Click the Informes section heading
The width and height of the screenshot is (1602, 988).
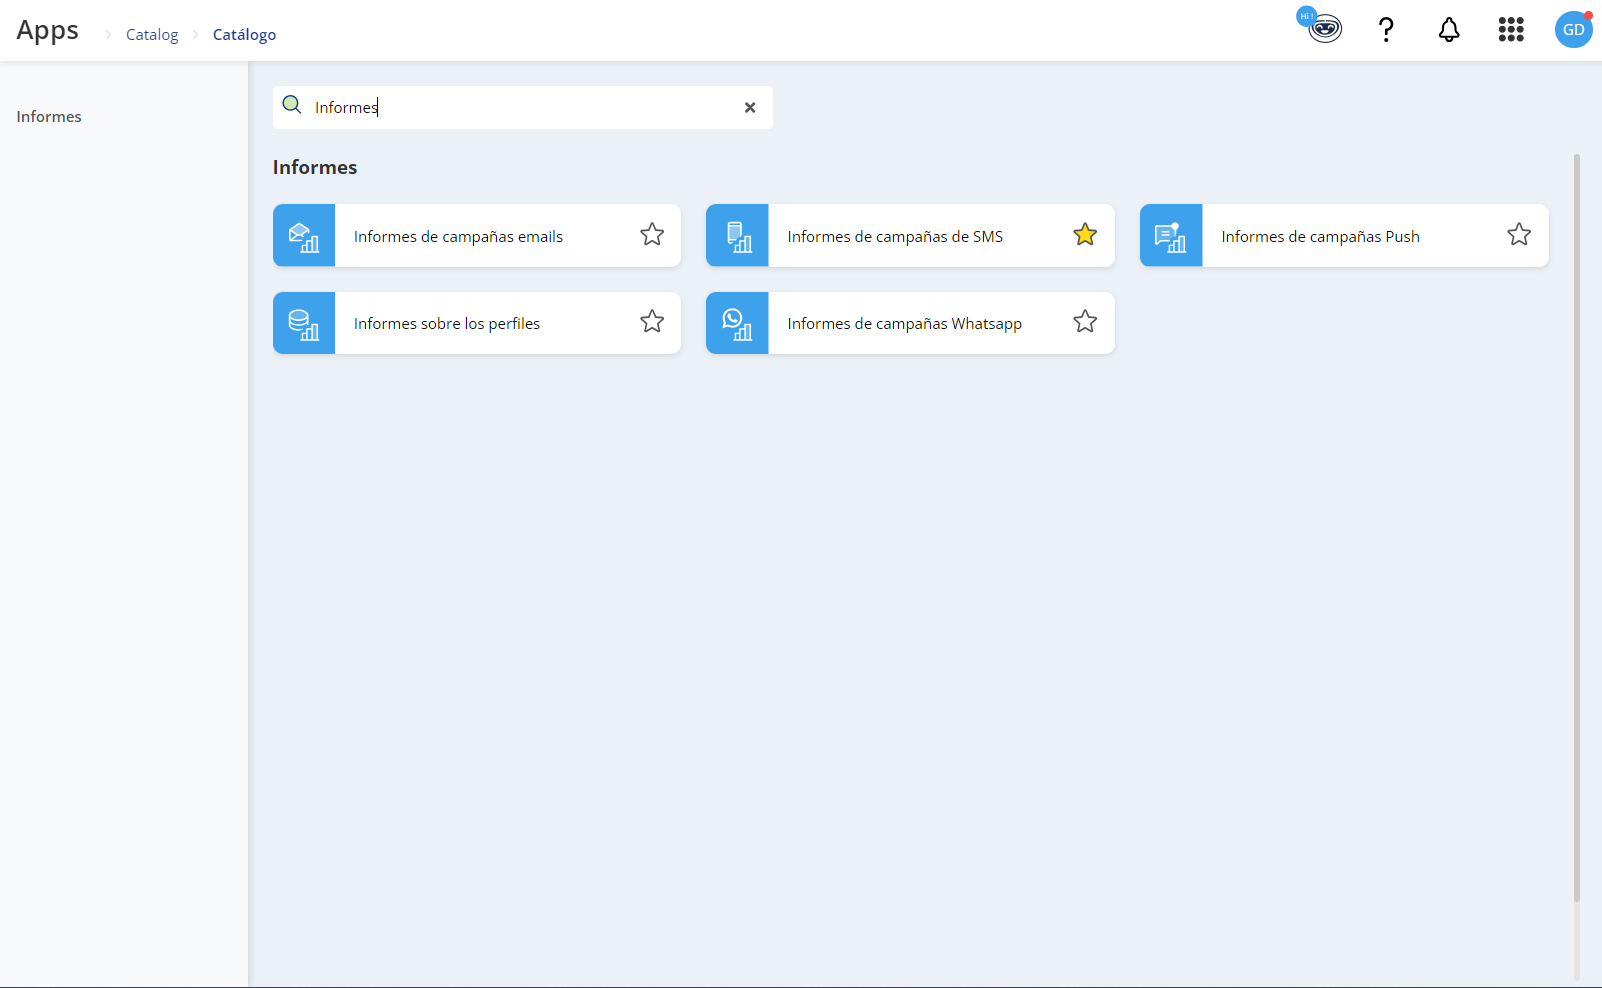(x=315, y=167)
